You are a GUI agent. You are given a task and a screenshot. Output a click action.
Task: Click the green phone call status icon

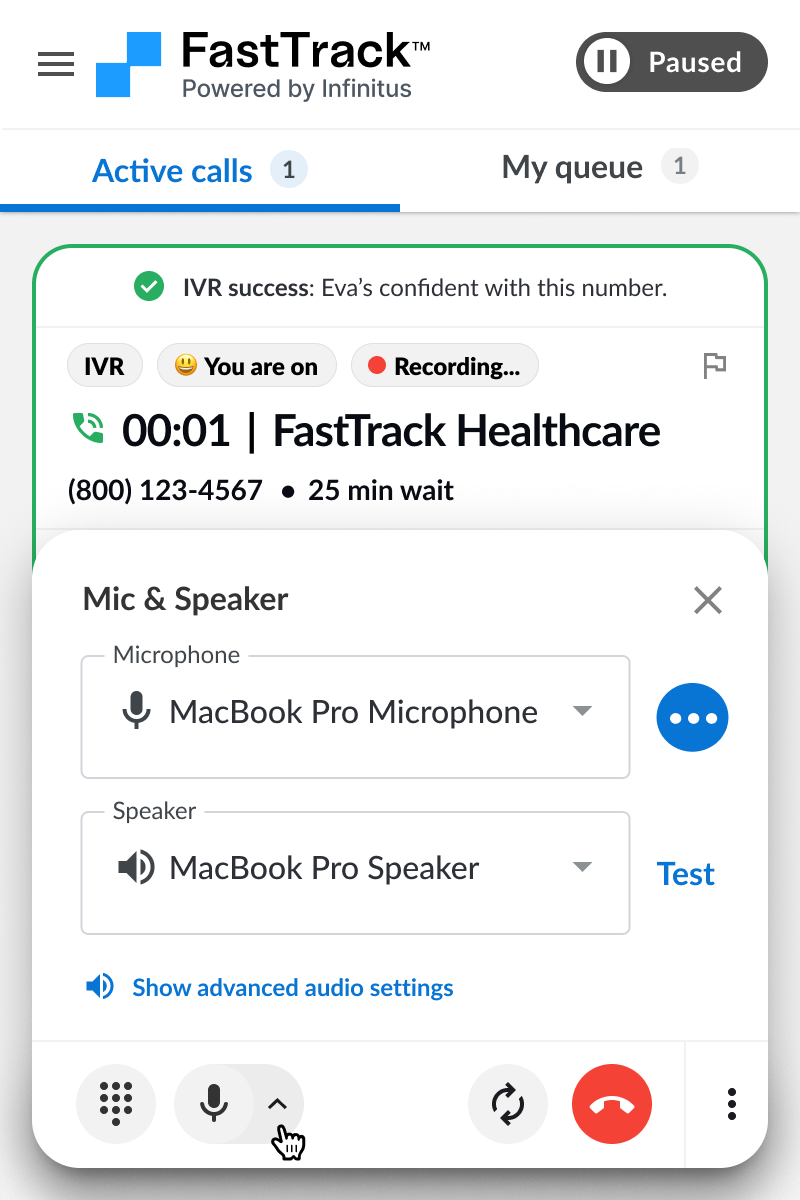[x=89, y=429]
